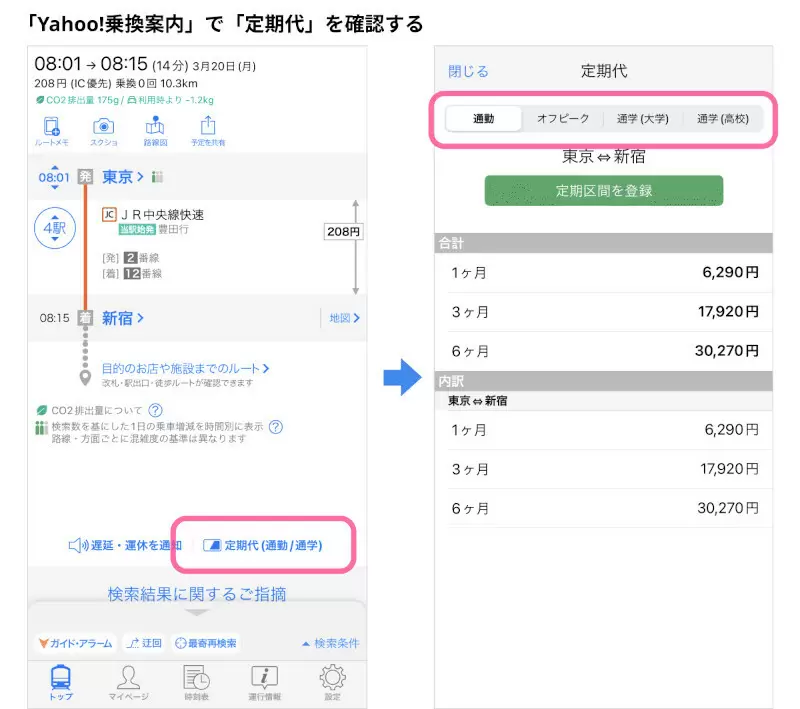Select the 通学 (大学) segment
800x709 pixels.
click(x=642, y=119)
